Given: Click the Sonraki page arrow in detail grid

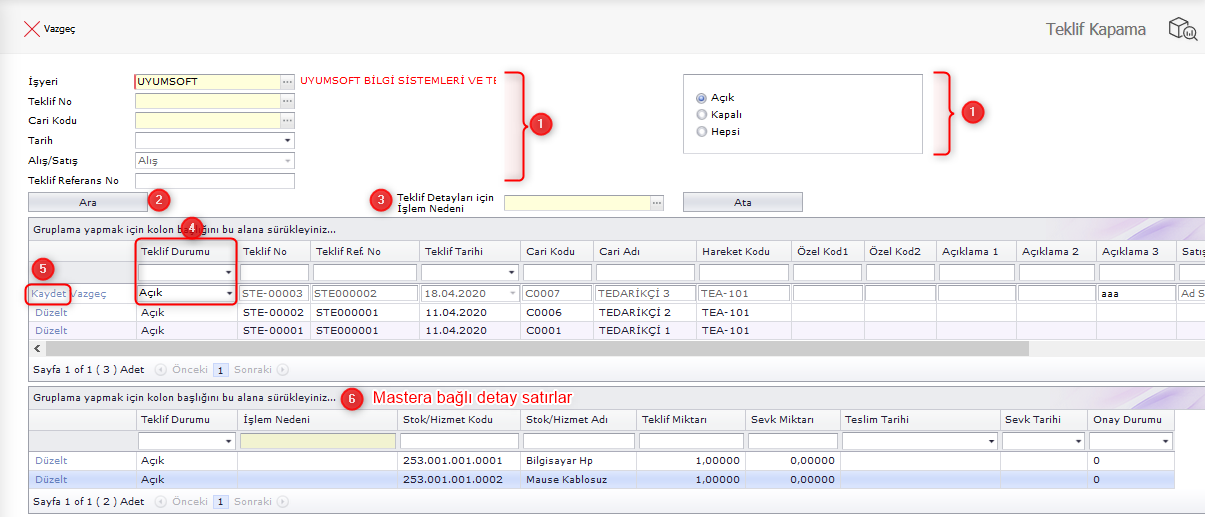Looking at the screenshot, I should pos(283,502).
